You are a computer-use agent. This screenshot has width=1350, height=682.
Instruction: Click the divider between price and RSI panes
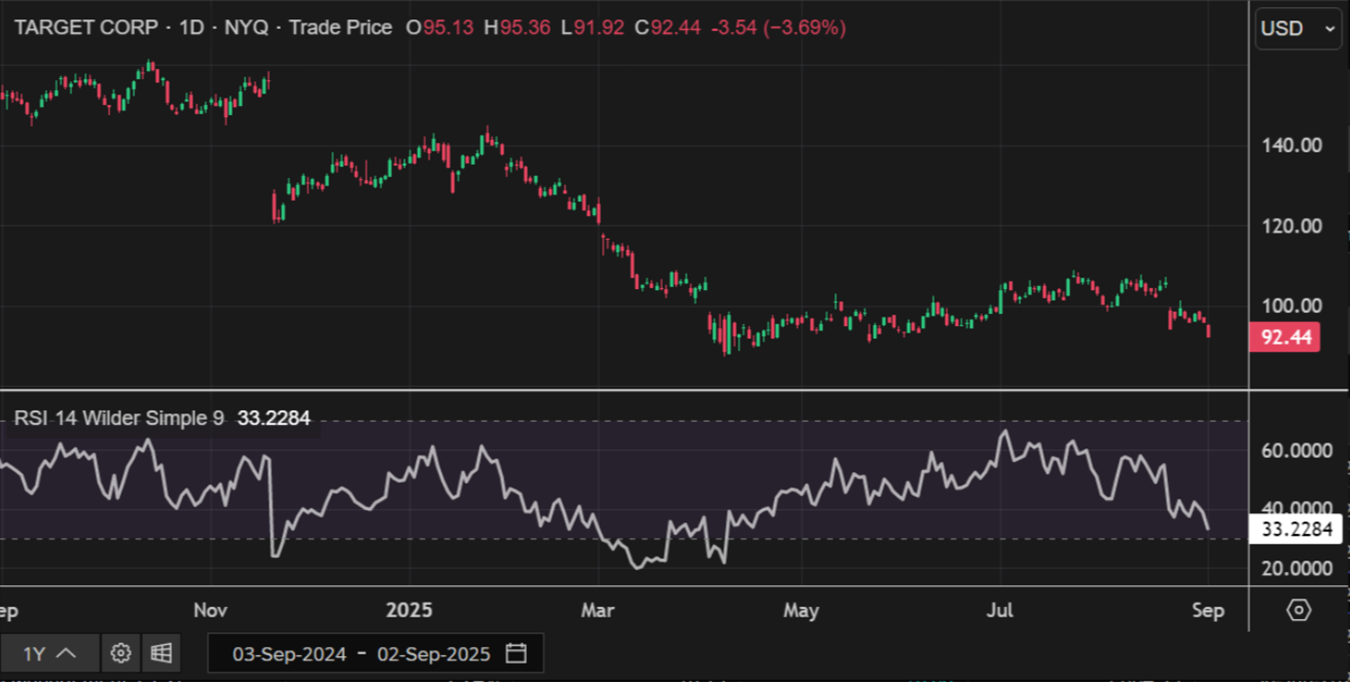[624, 389]
